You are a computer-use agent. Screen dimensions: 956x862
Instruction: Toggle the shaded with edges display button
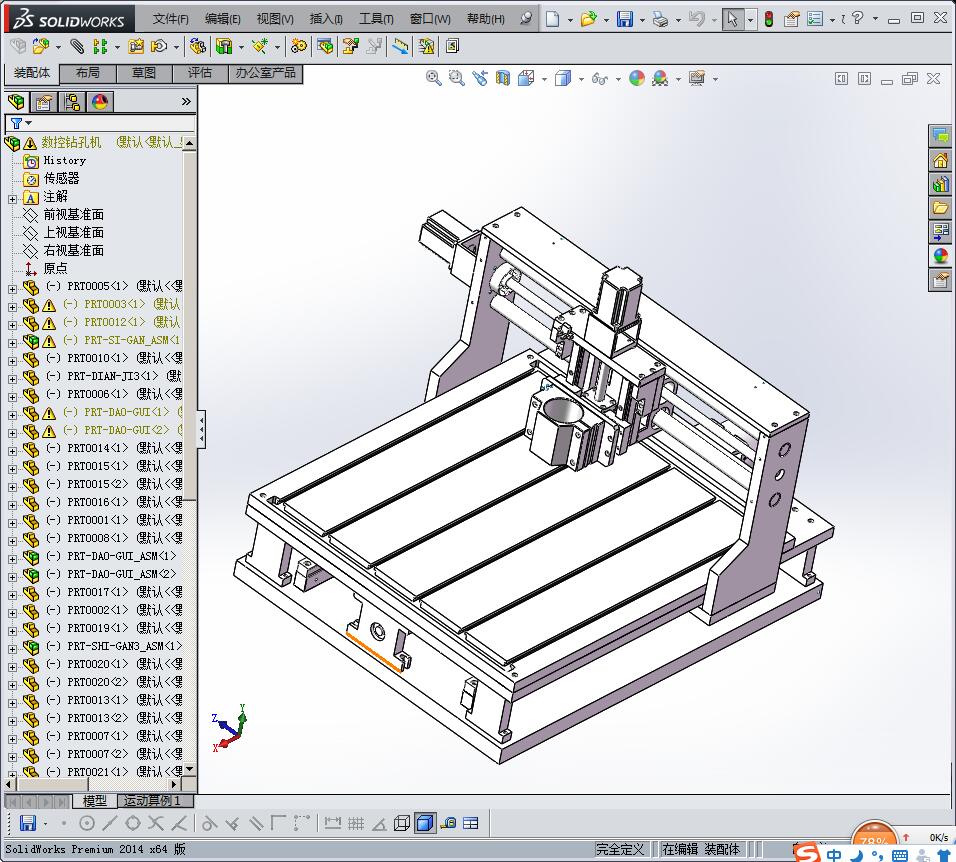424,823
